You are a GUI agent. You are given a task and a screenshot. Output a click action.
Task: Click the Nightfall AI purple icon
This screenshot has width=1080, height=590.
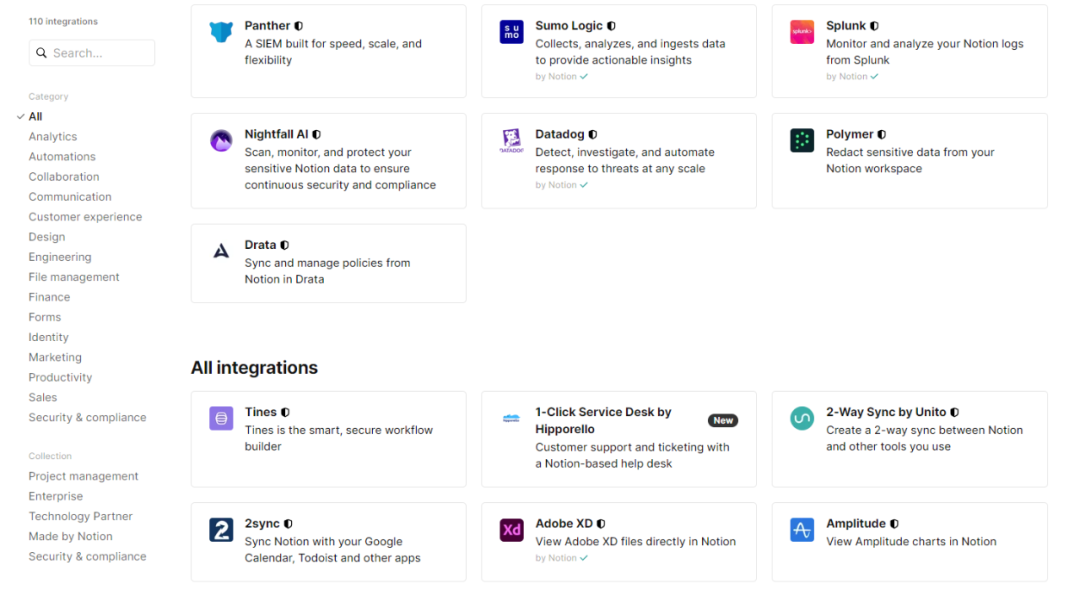[221, 141]
